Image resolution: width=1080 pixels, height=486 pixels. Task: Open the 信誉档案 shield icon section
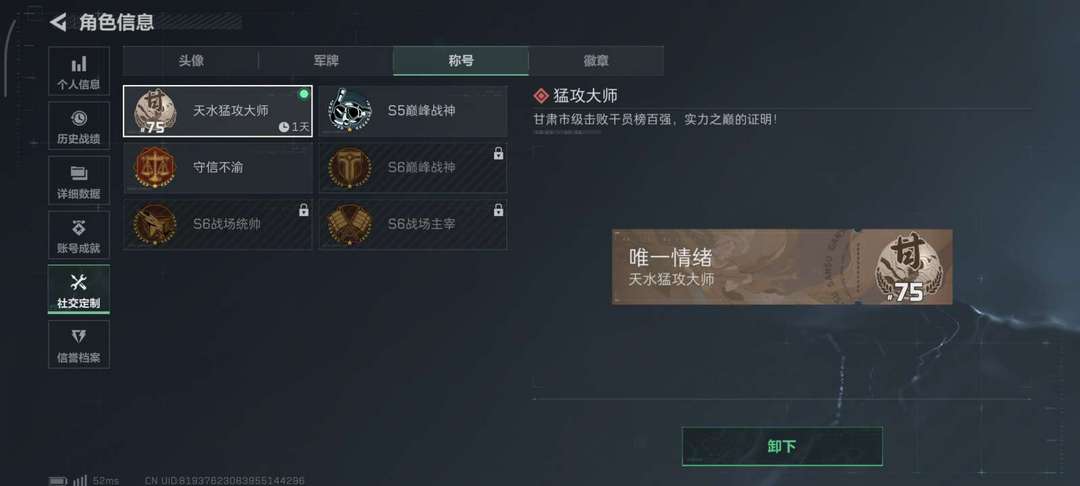pos(79,344)
